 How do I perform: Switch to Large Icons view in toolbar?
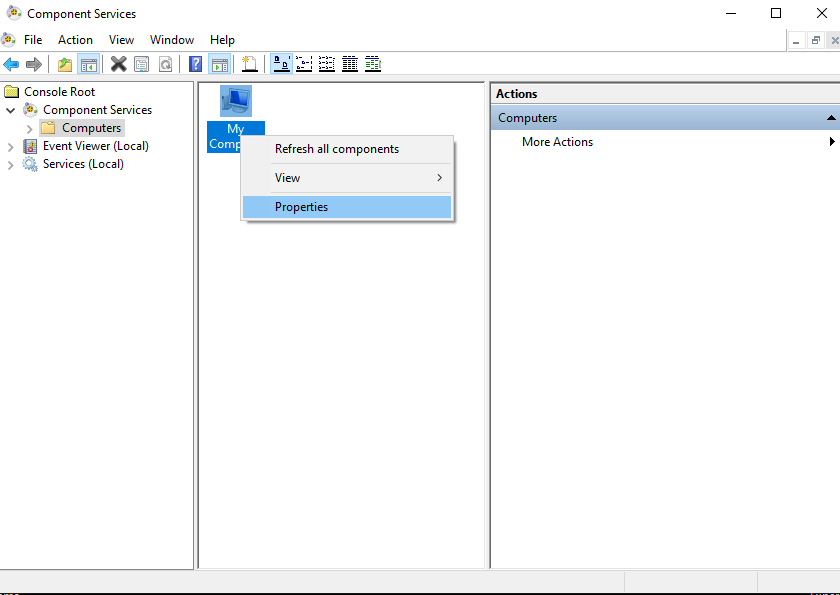[x=281, y=64]
